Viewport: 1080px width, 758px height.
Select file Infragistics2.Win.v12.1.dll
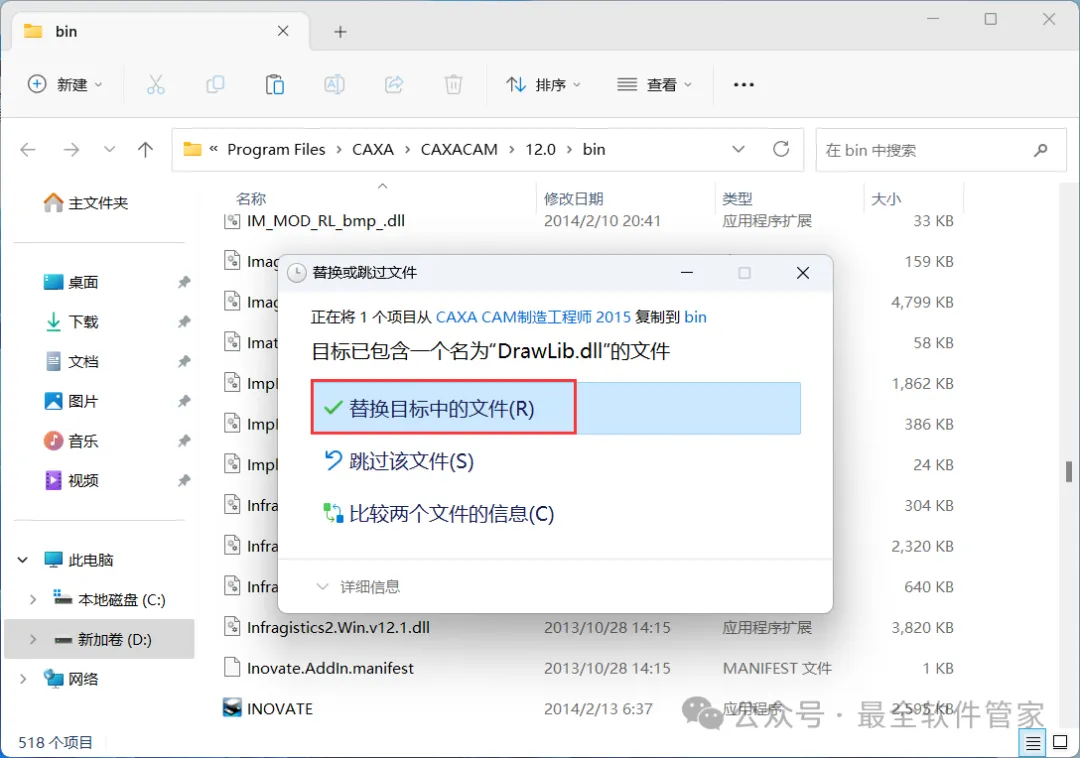coord(338,627)
